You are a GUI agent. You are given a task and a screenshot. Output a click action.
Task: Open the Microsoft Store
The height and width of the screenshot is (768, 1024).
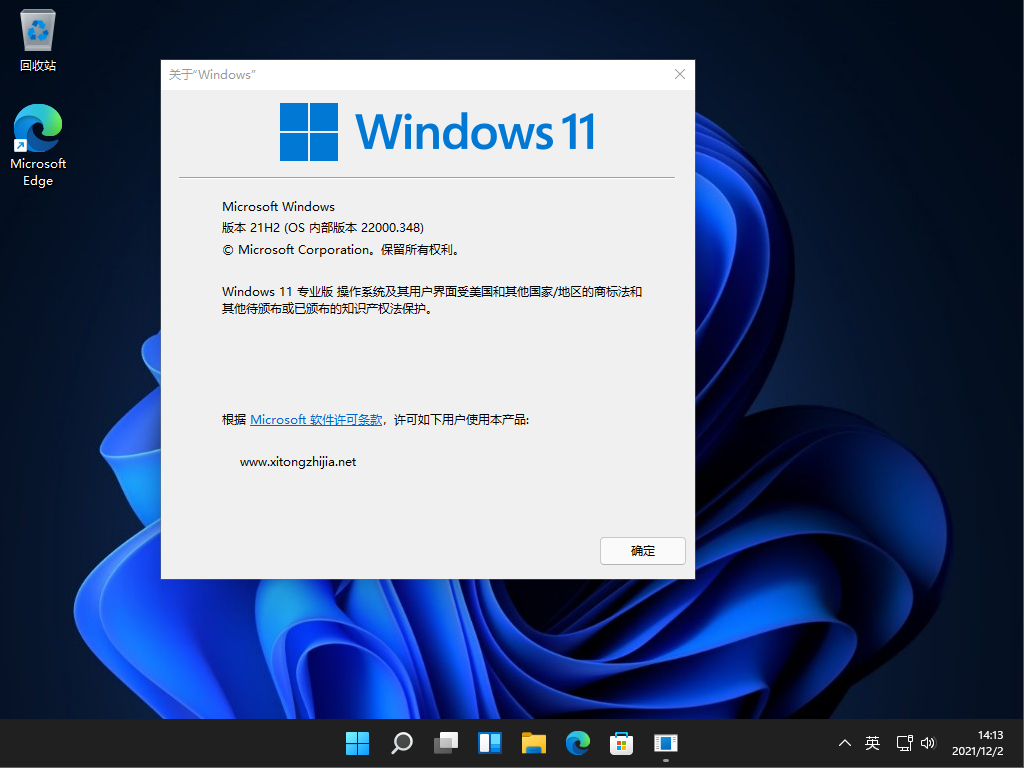pyautogui.click(x=621, y=743)
